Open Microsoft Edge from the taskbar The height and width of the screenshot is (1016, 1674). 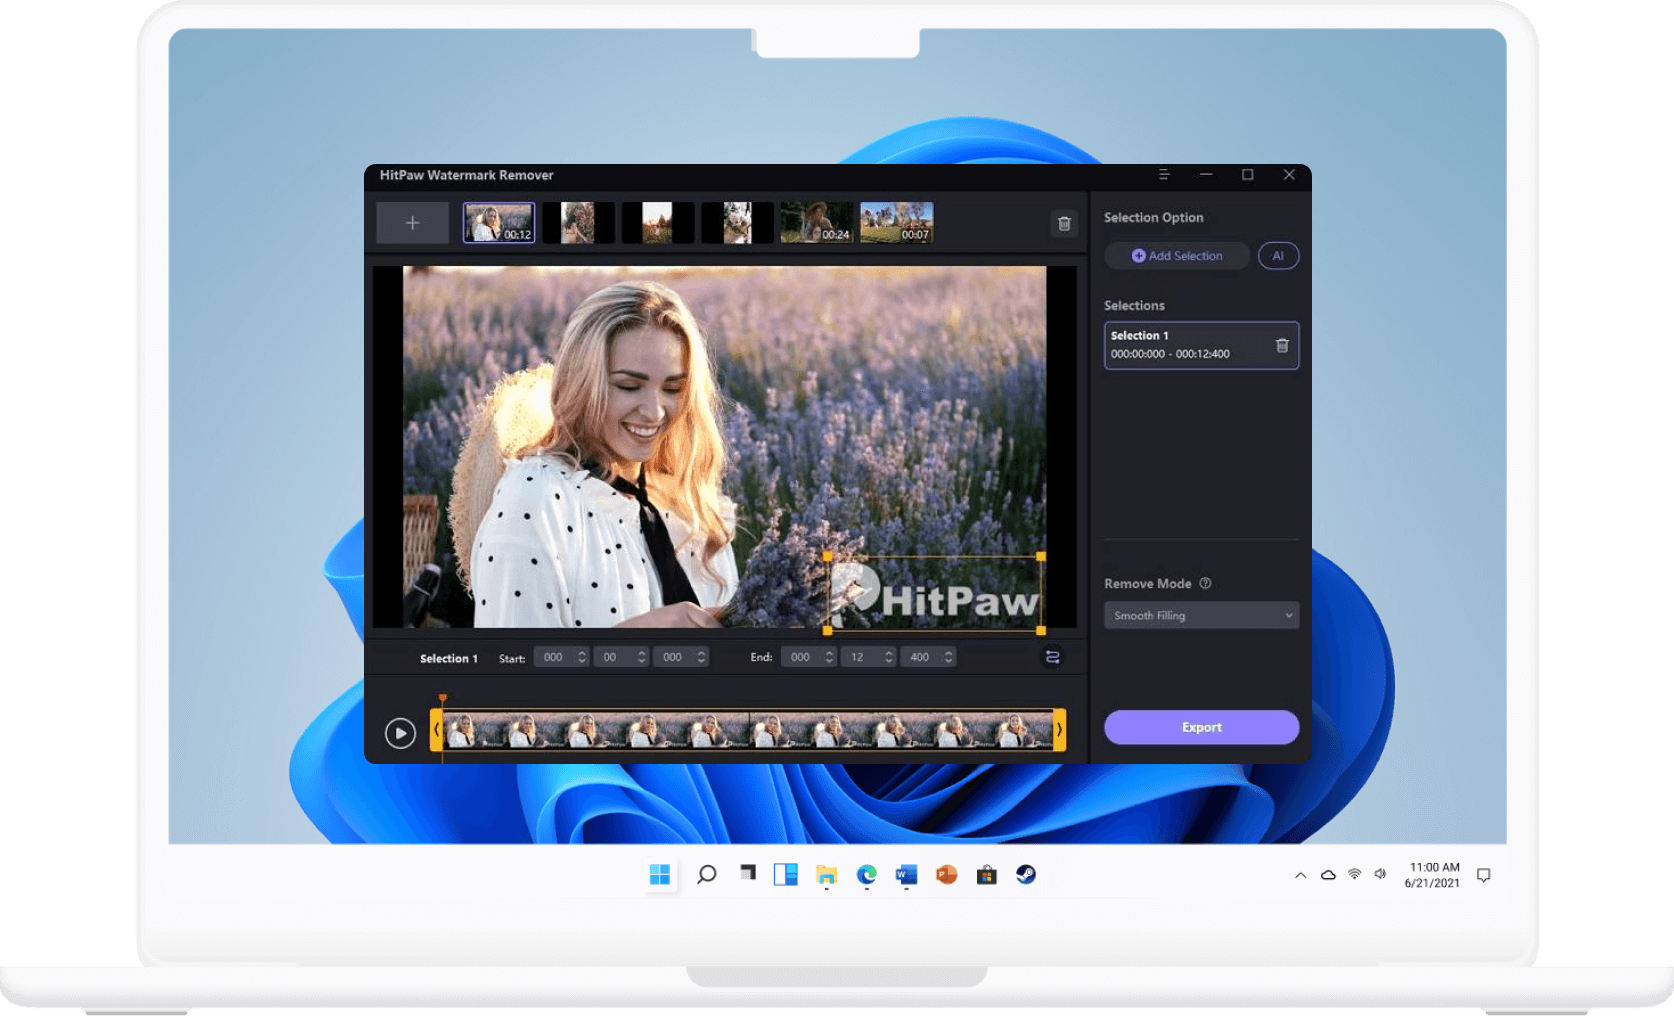866,875
